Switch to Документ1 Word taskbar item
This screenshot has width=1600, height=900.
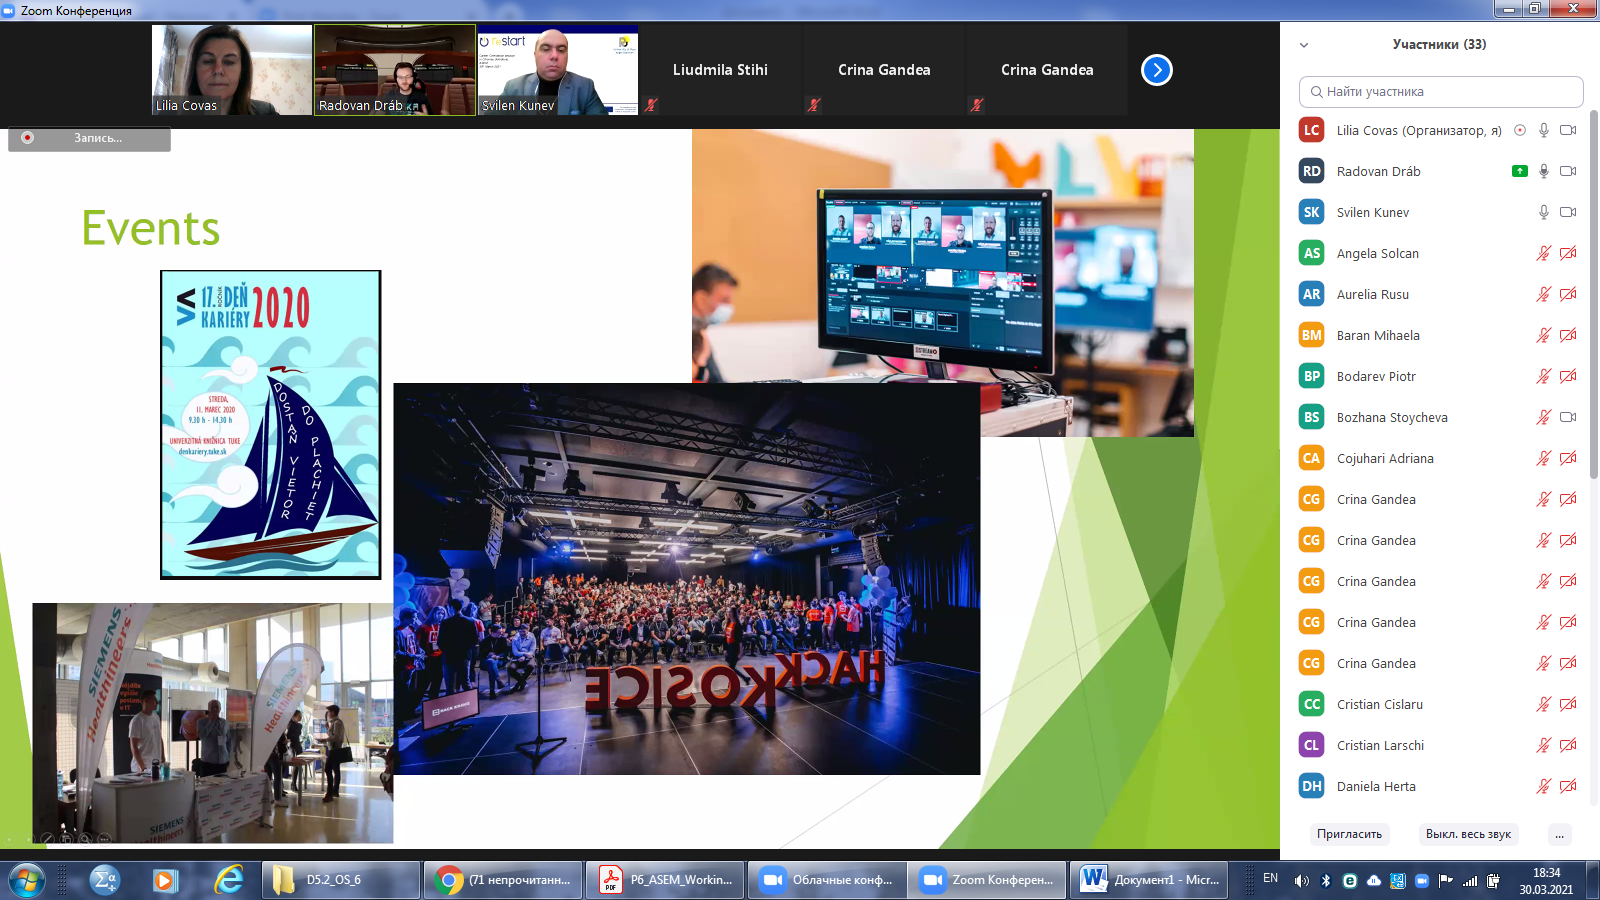[1150, 880]
